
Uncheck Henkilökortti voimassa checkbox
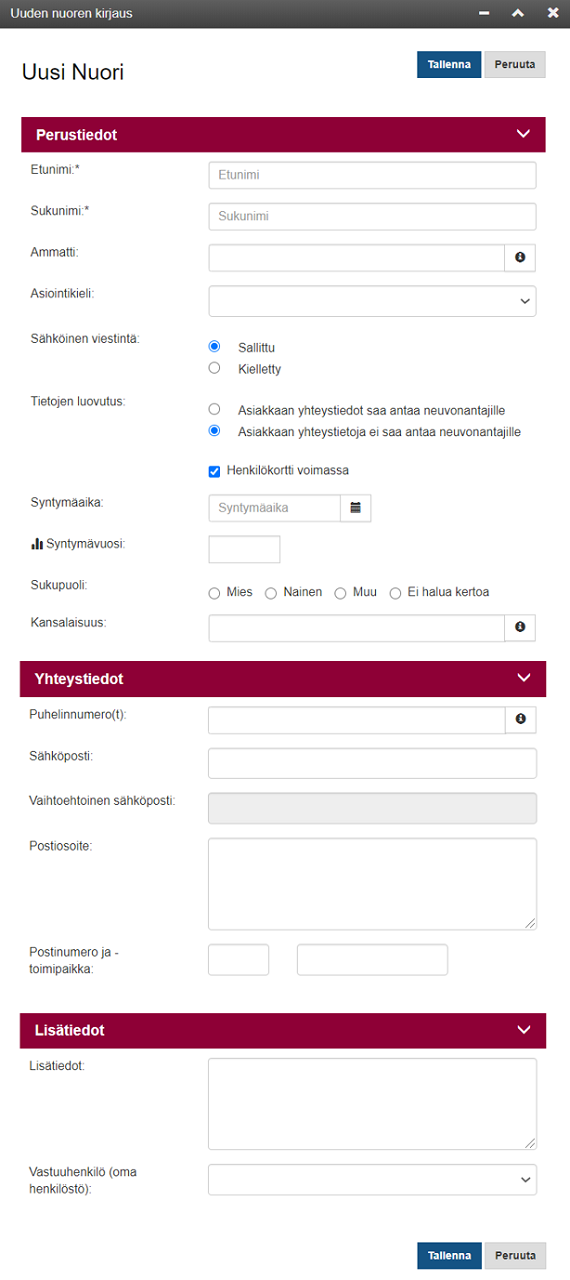(214, 471)
